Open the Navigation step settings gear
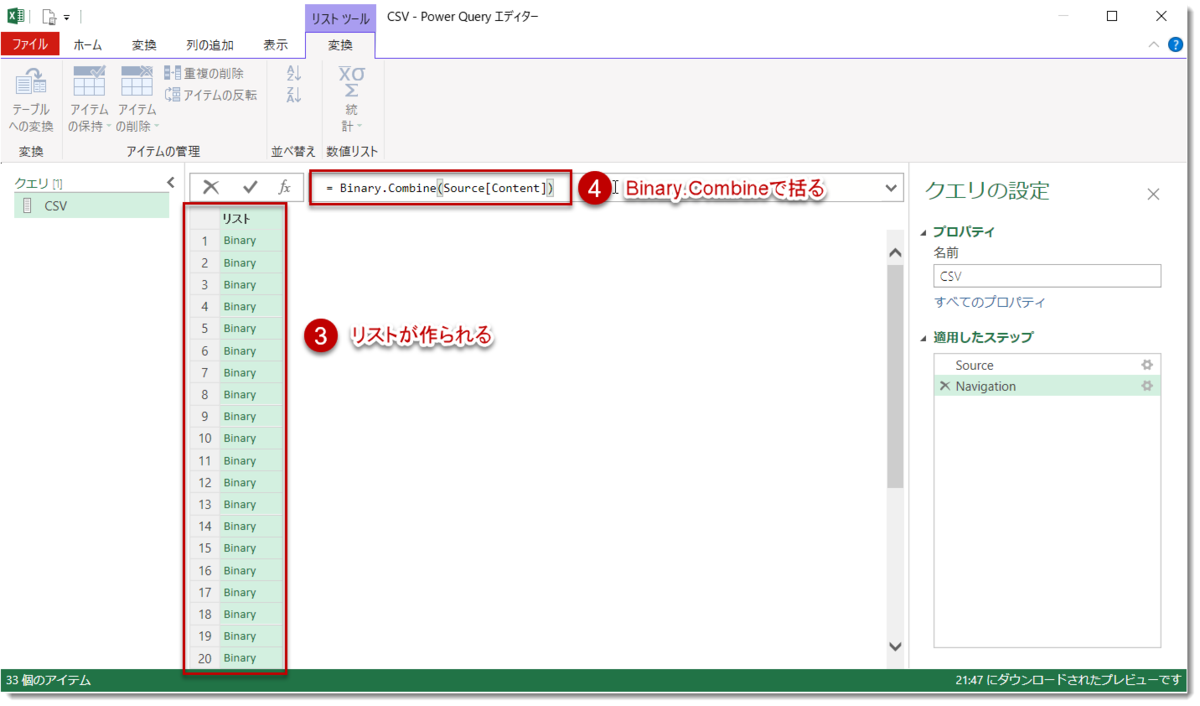Viewport: 1200px width, 706px height. coord(1147,386)
